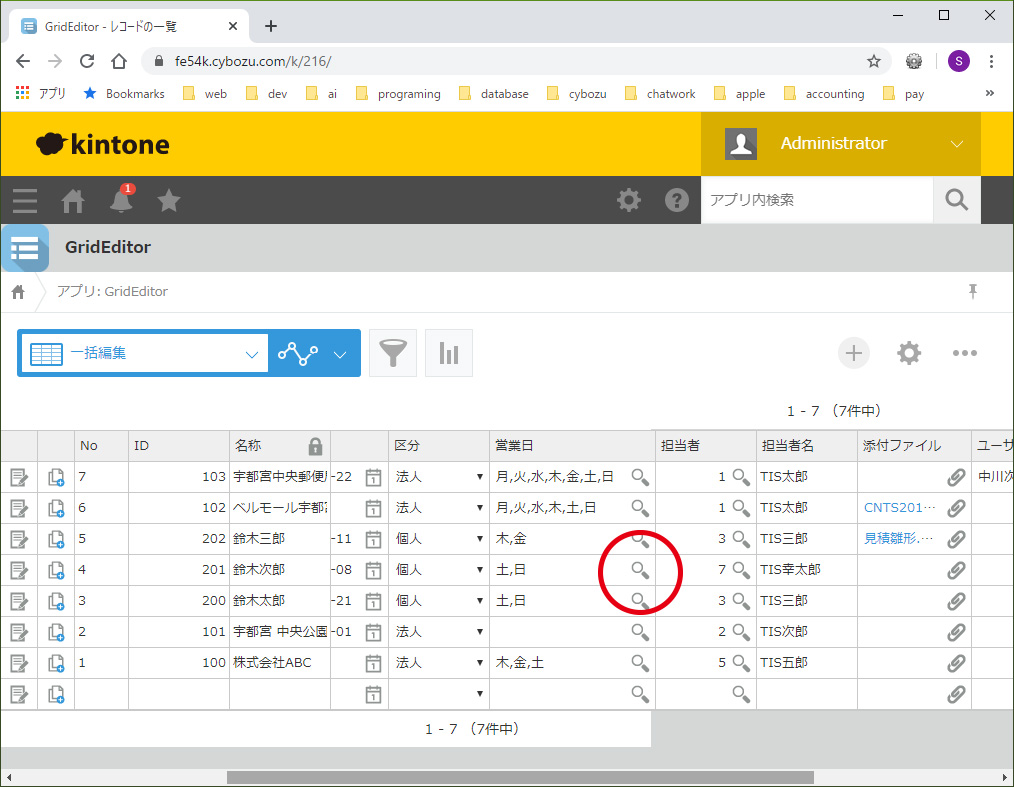
Task: Click attachment paperclip in 株式会社ABC row
Action: coord(956,663)
